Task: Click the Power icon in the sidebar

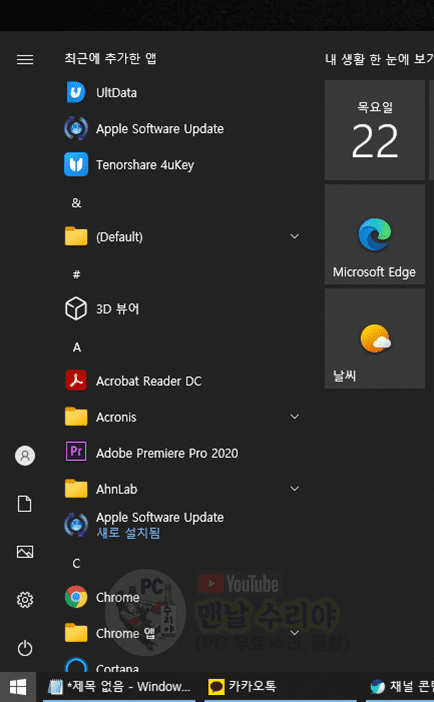Action: (25, 648)
